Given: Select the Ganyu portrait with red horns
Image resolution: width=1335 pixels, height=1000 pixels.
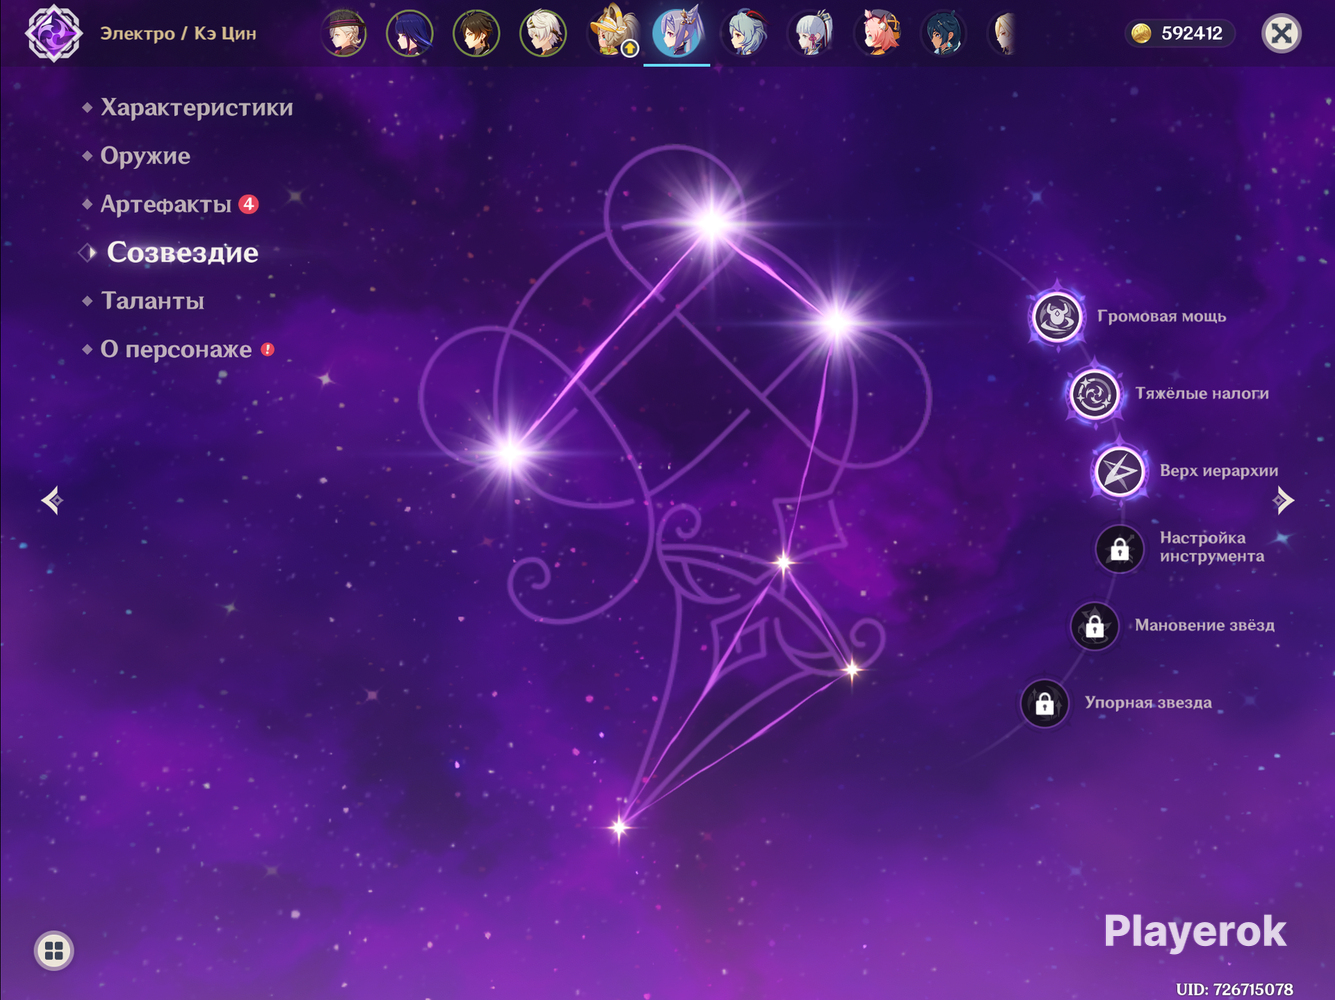Looking at the screenshot, I should 745,33.
